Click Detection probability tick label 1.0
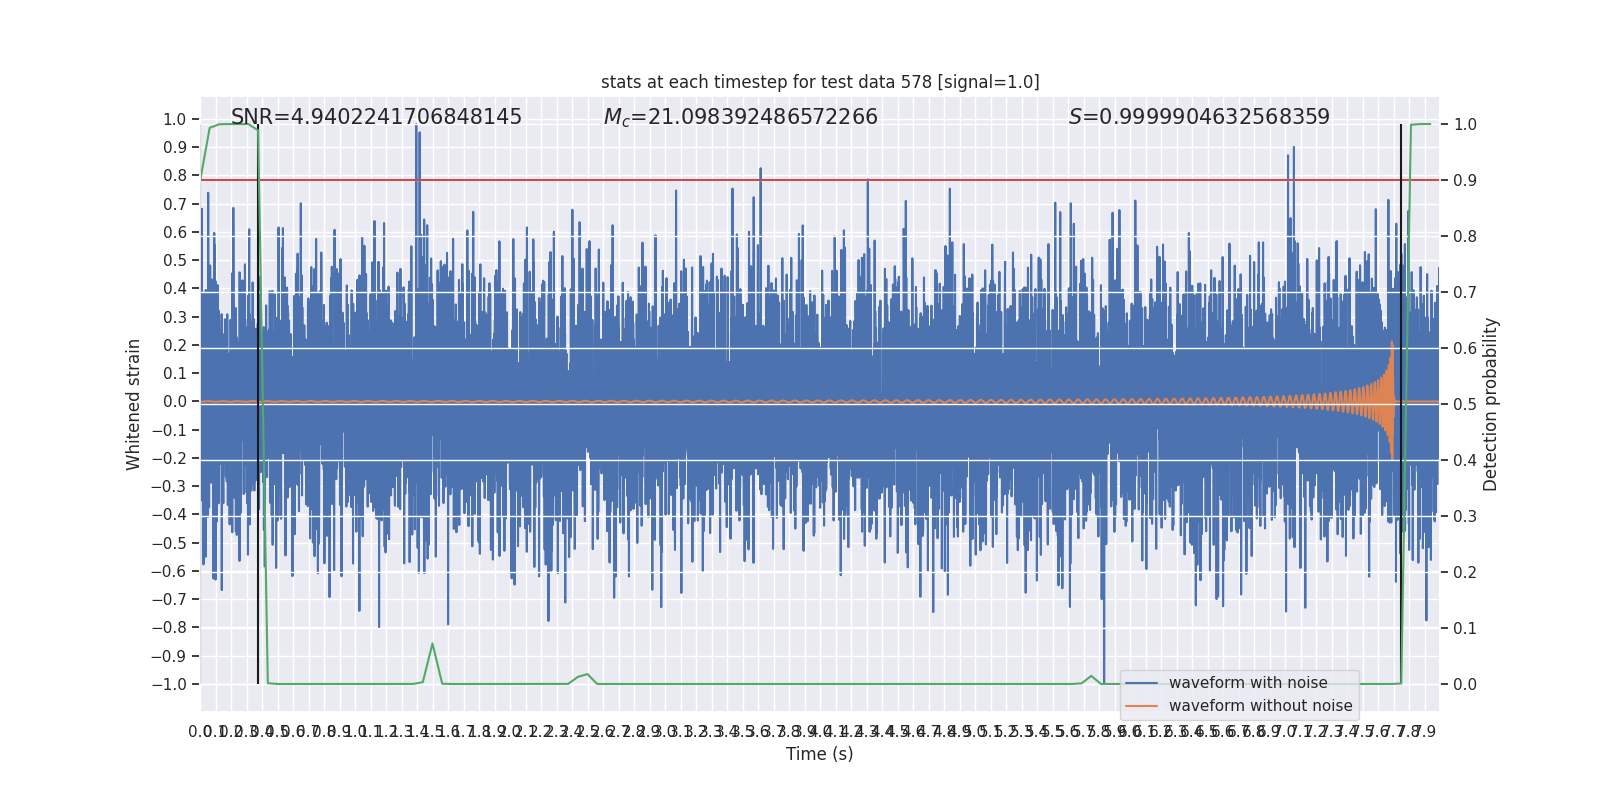 (x=1465, y=124)
